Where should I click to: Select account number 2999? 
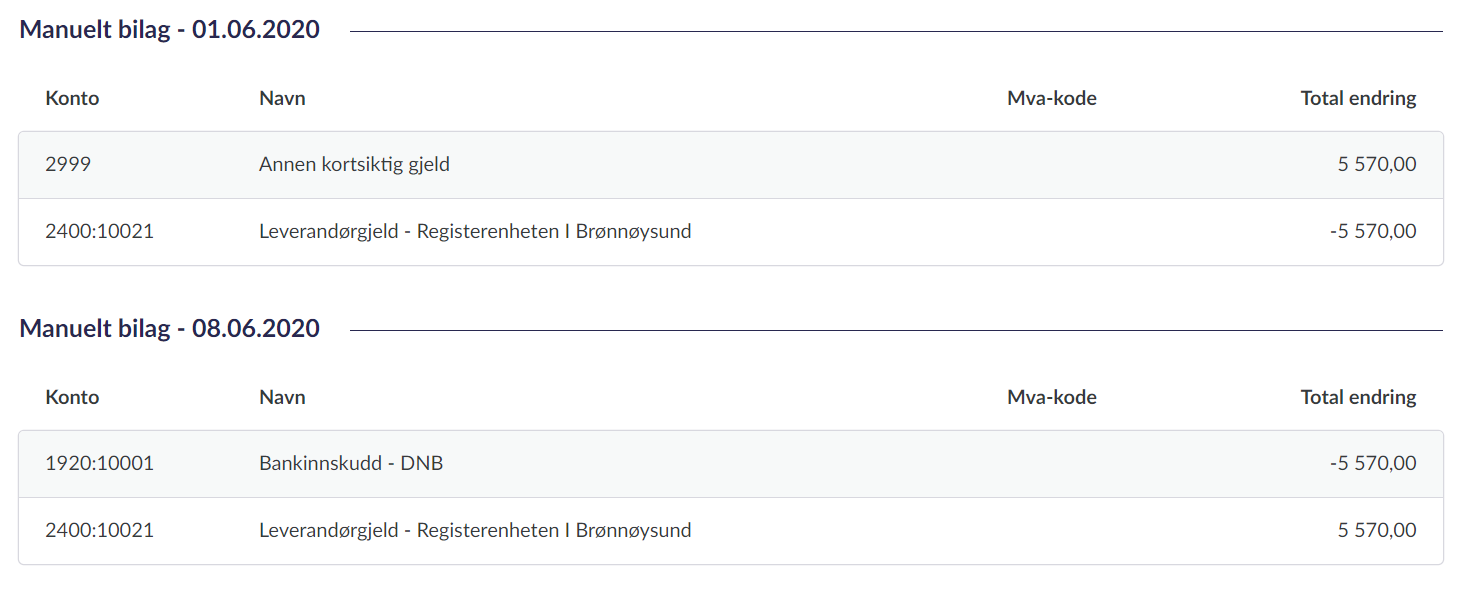pyautogui.click(x=68, y=165)
